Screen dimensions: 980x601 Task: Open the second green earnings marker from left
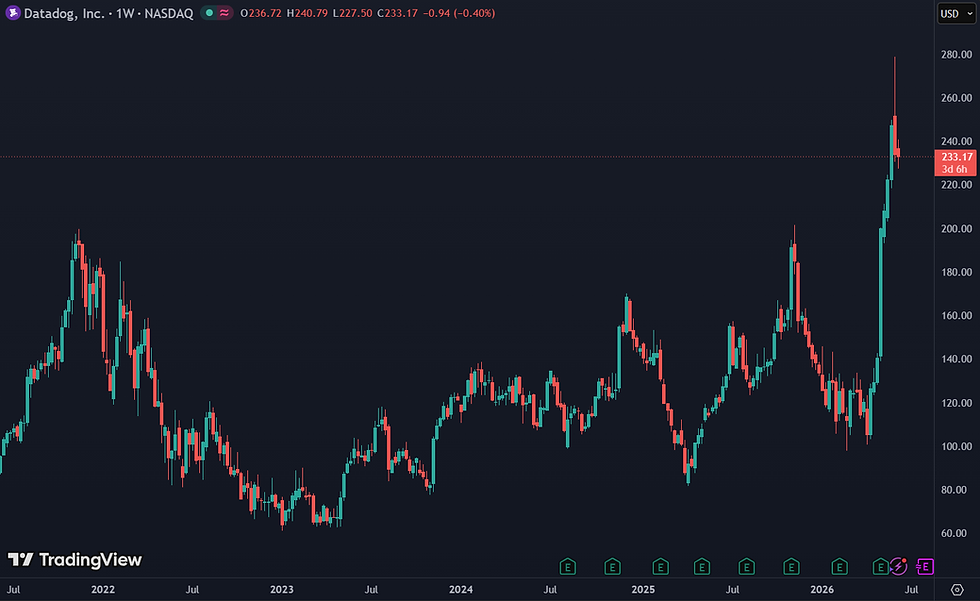click(x=612, y=567)
